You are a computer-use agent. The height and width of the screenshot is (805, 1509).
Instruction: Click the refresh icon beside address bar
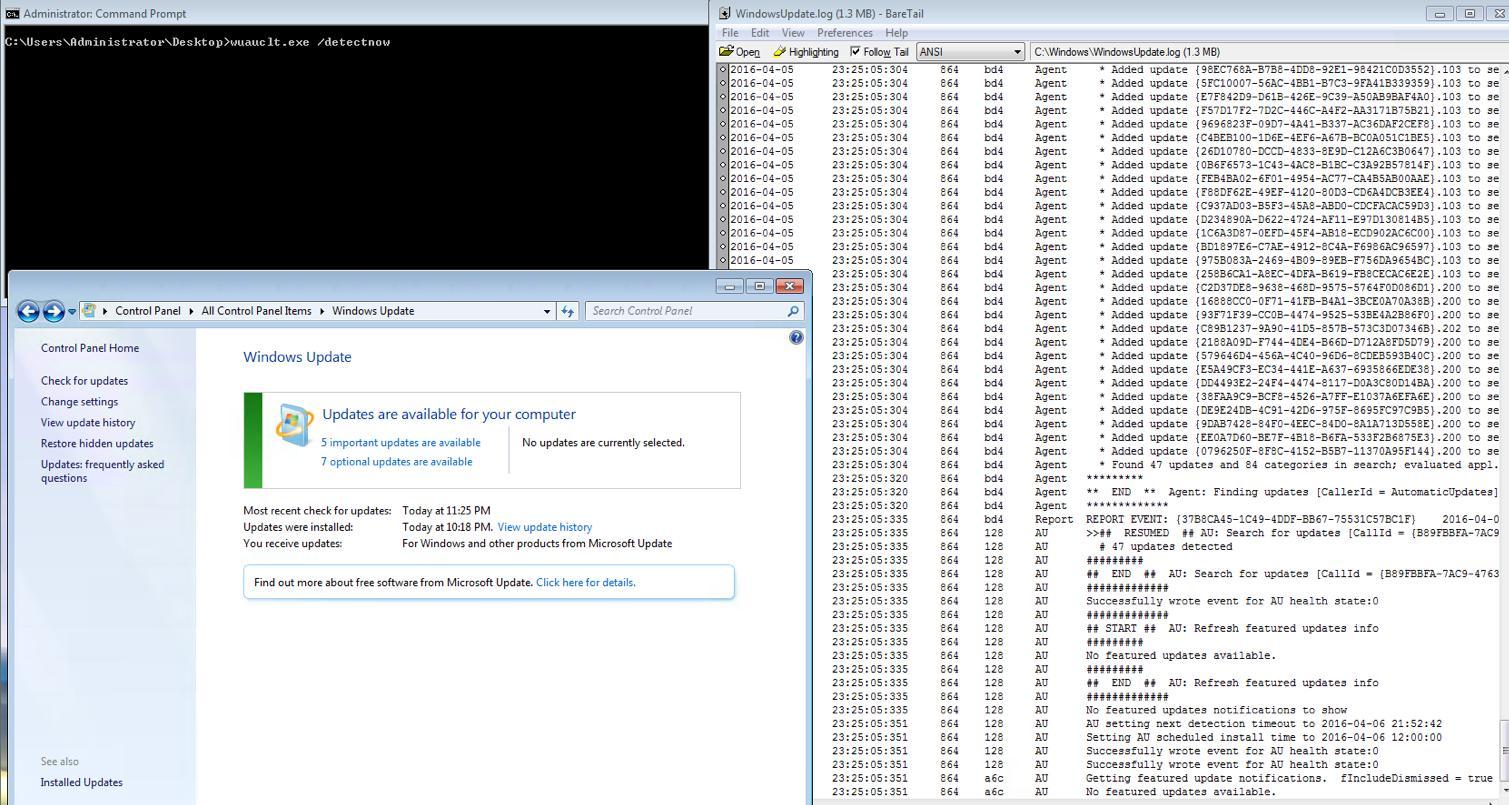point(568,311)
